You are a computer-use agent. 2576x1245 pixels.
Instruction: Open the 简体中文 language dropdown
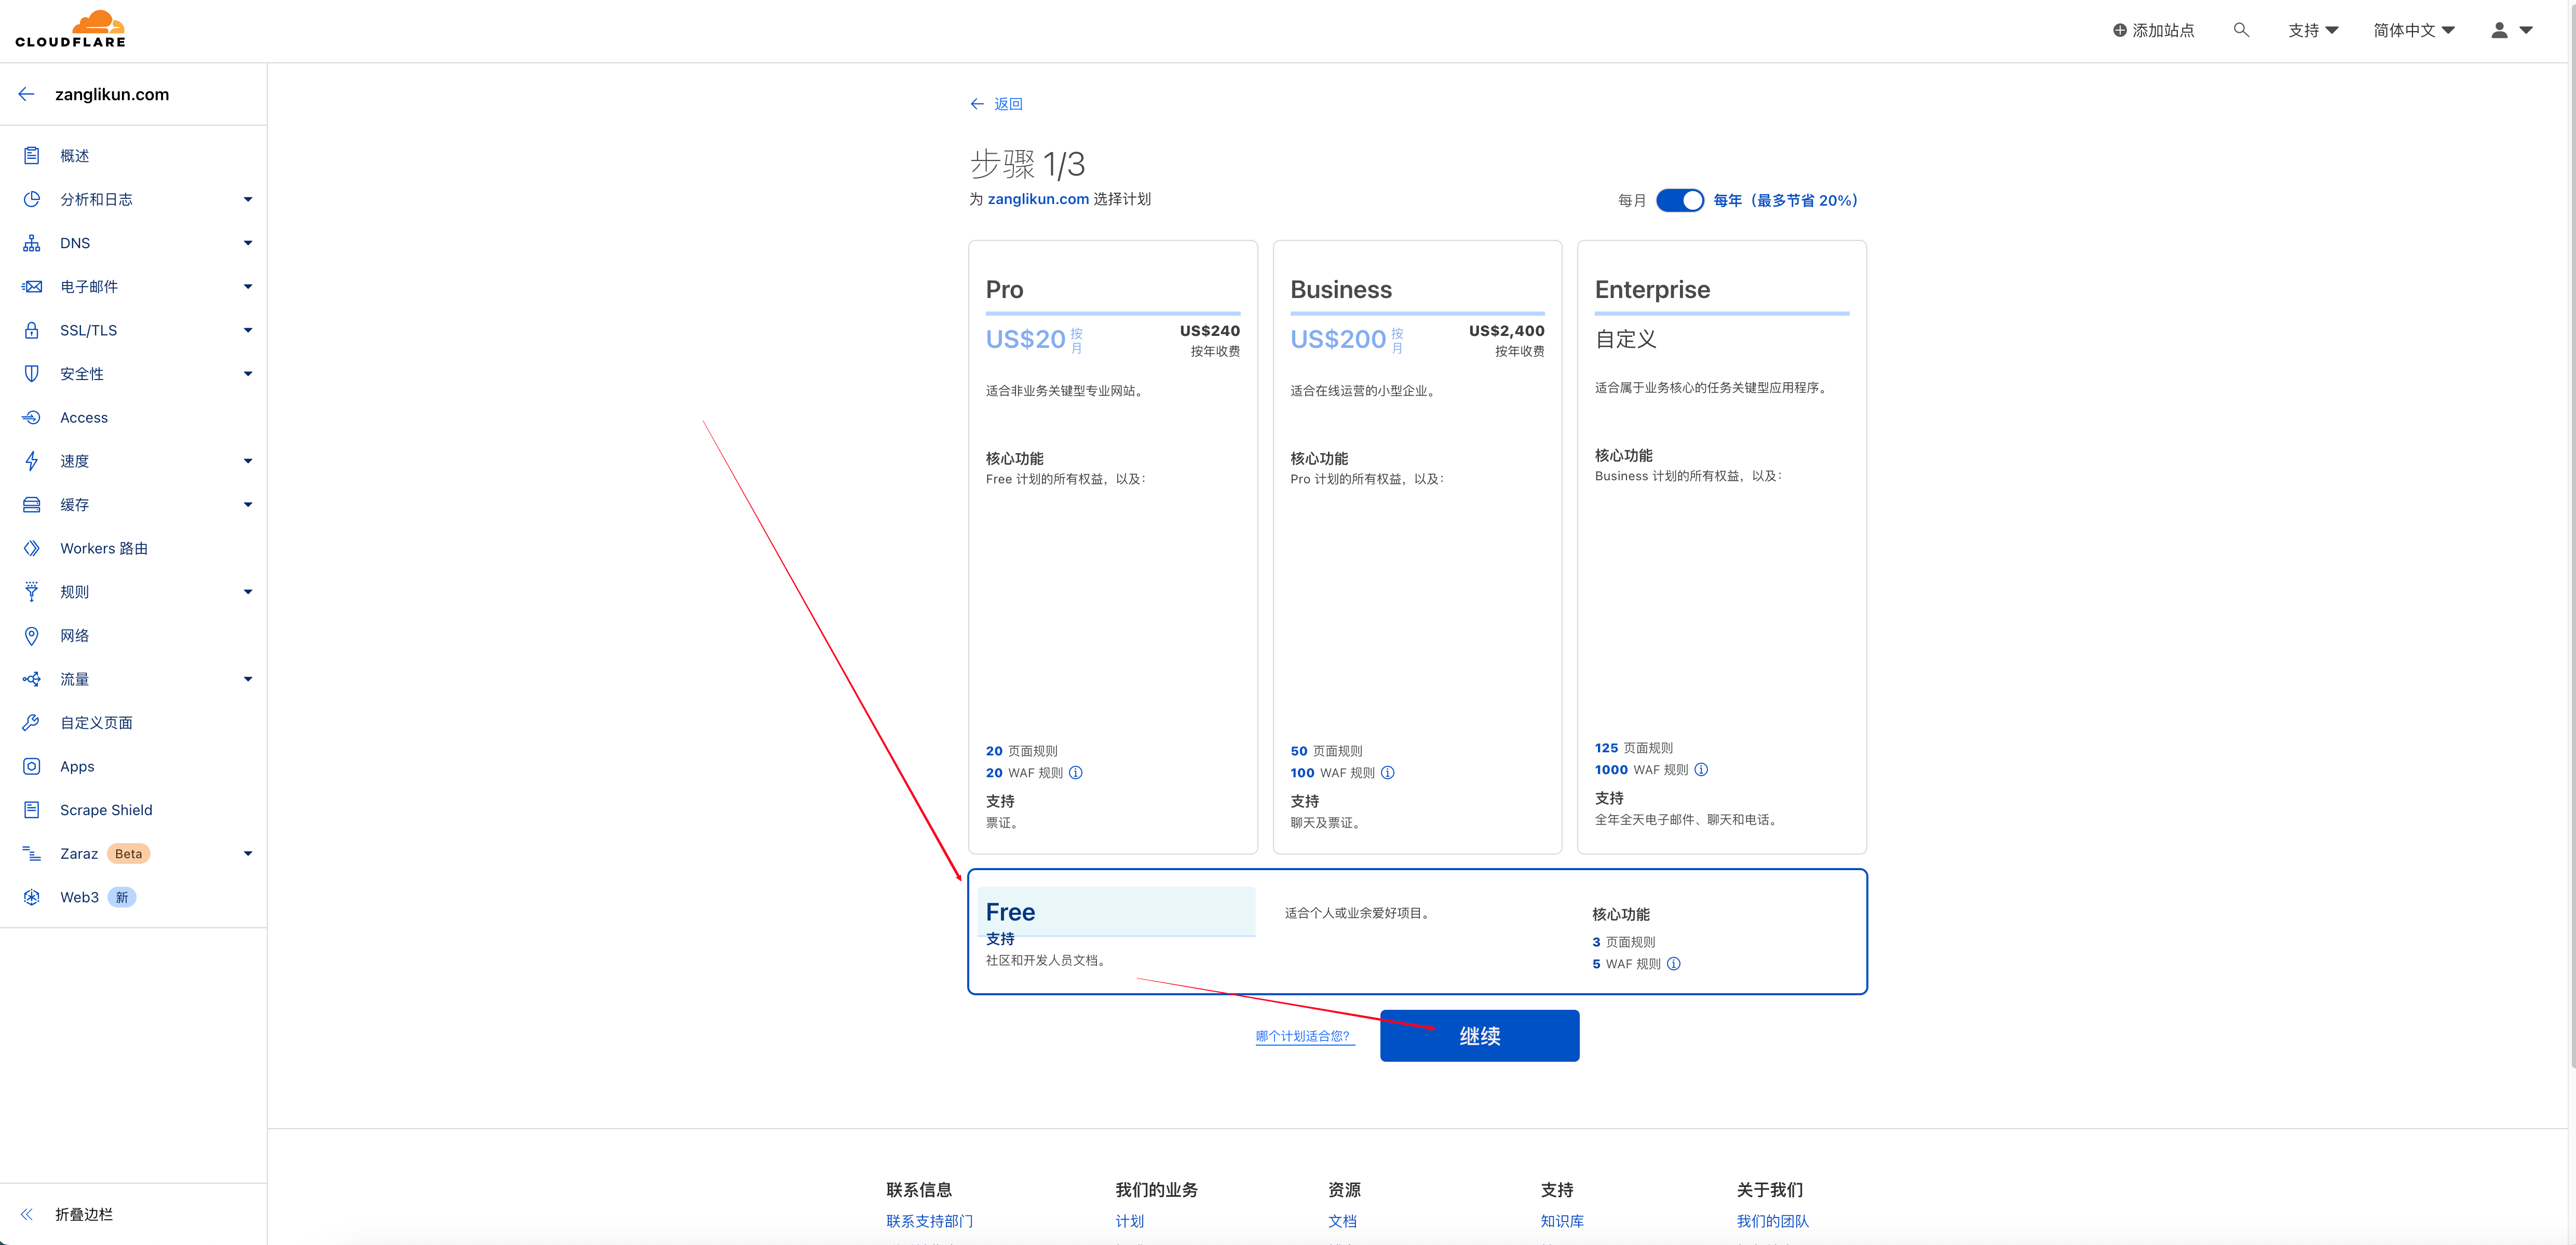[x=2413, y=30]
